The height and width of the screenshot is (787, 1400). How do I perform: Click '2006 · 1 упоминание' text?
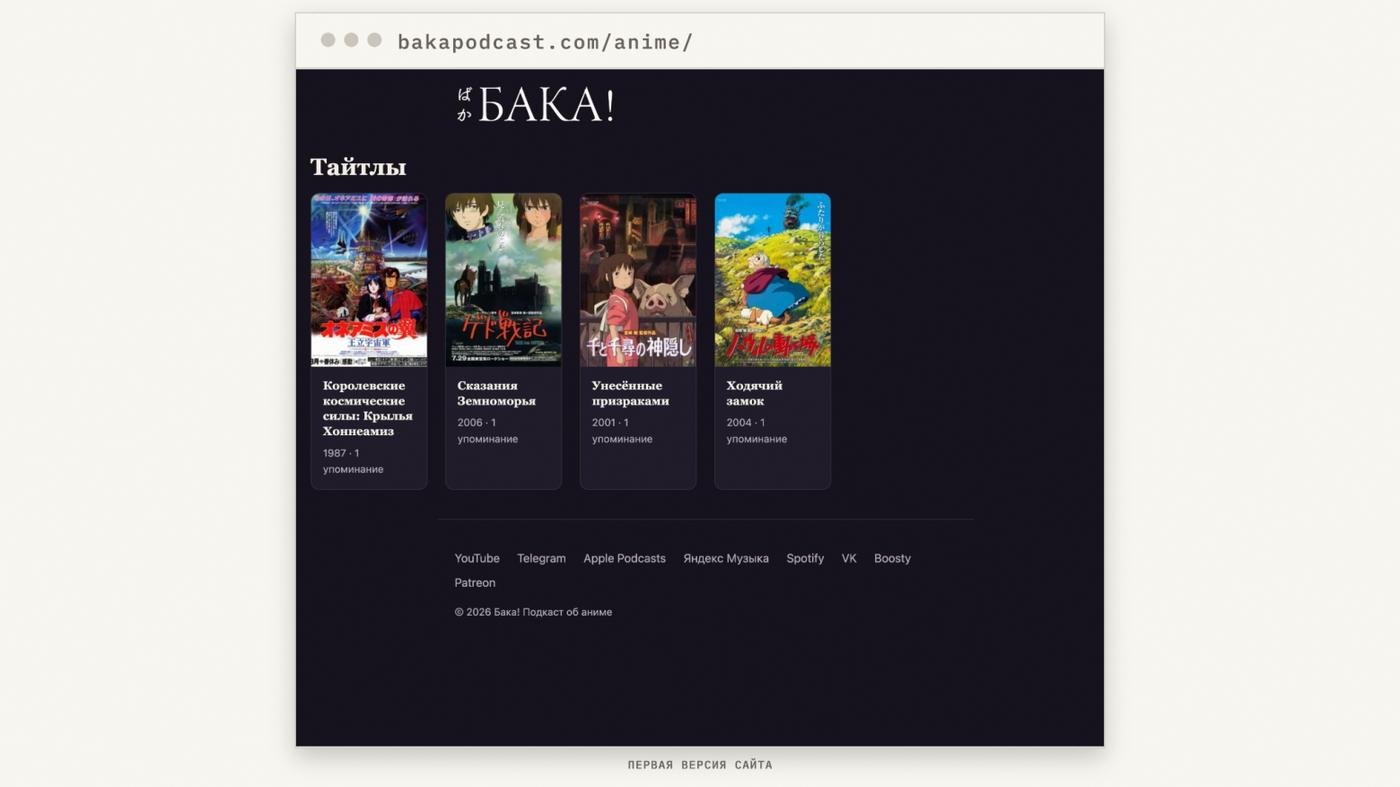[x=487, y=431]
